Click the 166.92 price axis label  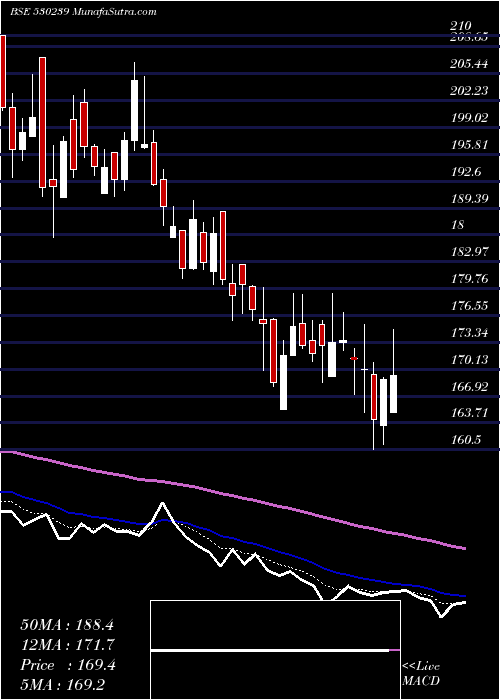click(x=469, y=386)
